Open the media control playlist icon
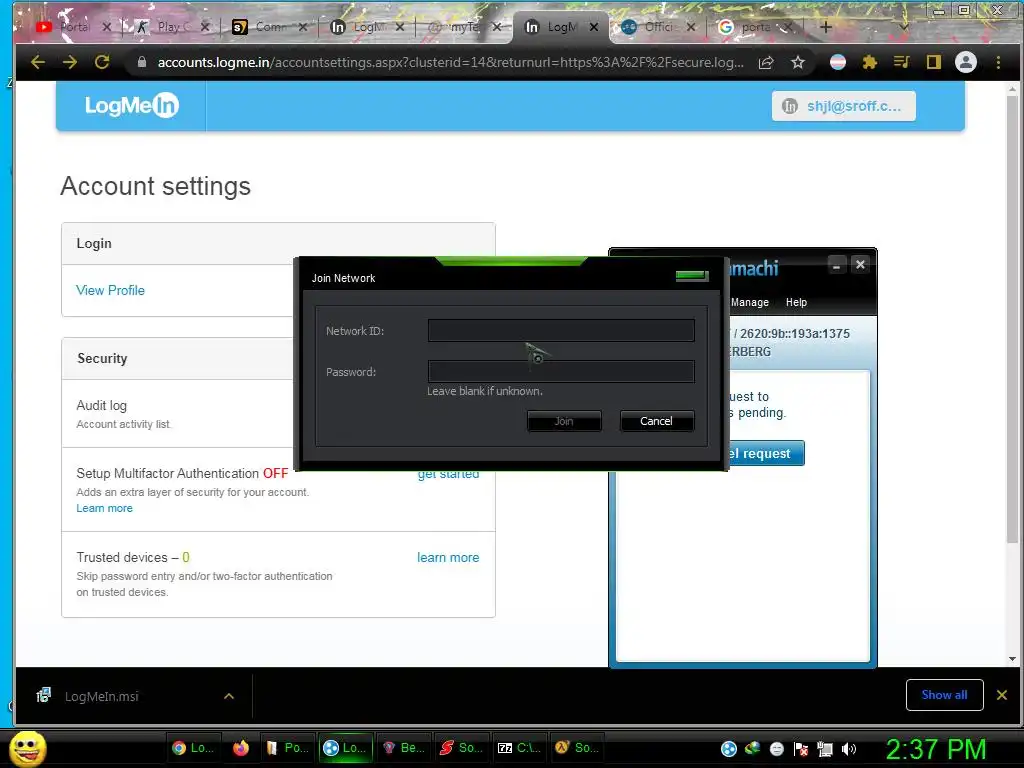The height and width of the screenshot is (768, 1024). click(x=901, y=63)
